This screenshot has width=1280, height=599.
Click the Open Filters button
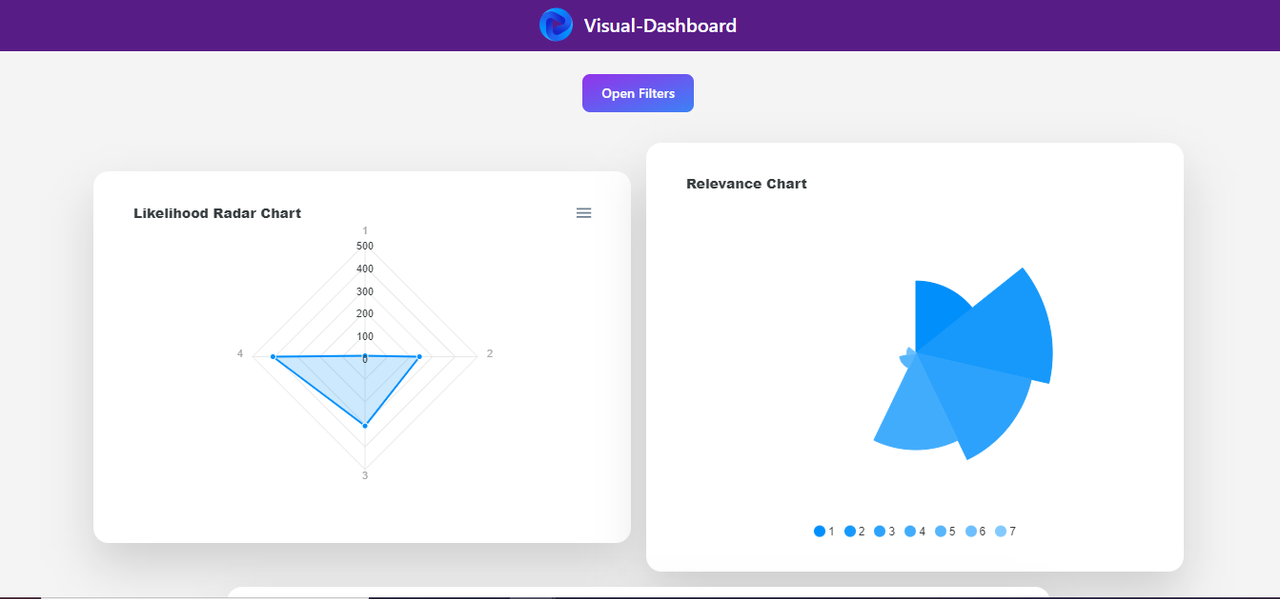point(638,93)
